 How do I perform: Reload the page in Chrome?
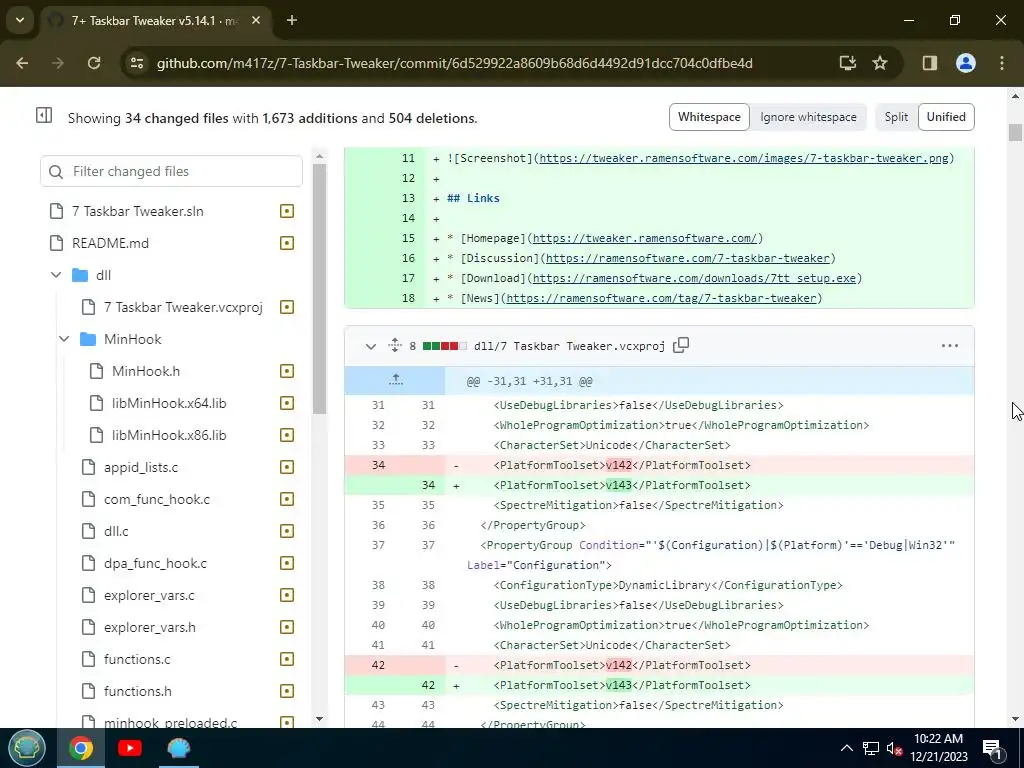coord(94,63)
